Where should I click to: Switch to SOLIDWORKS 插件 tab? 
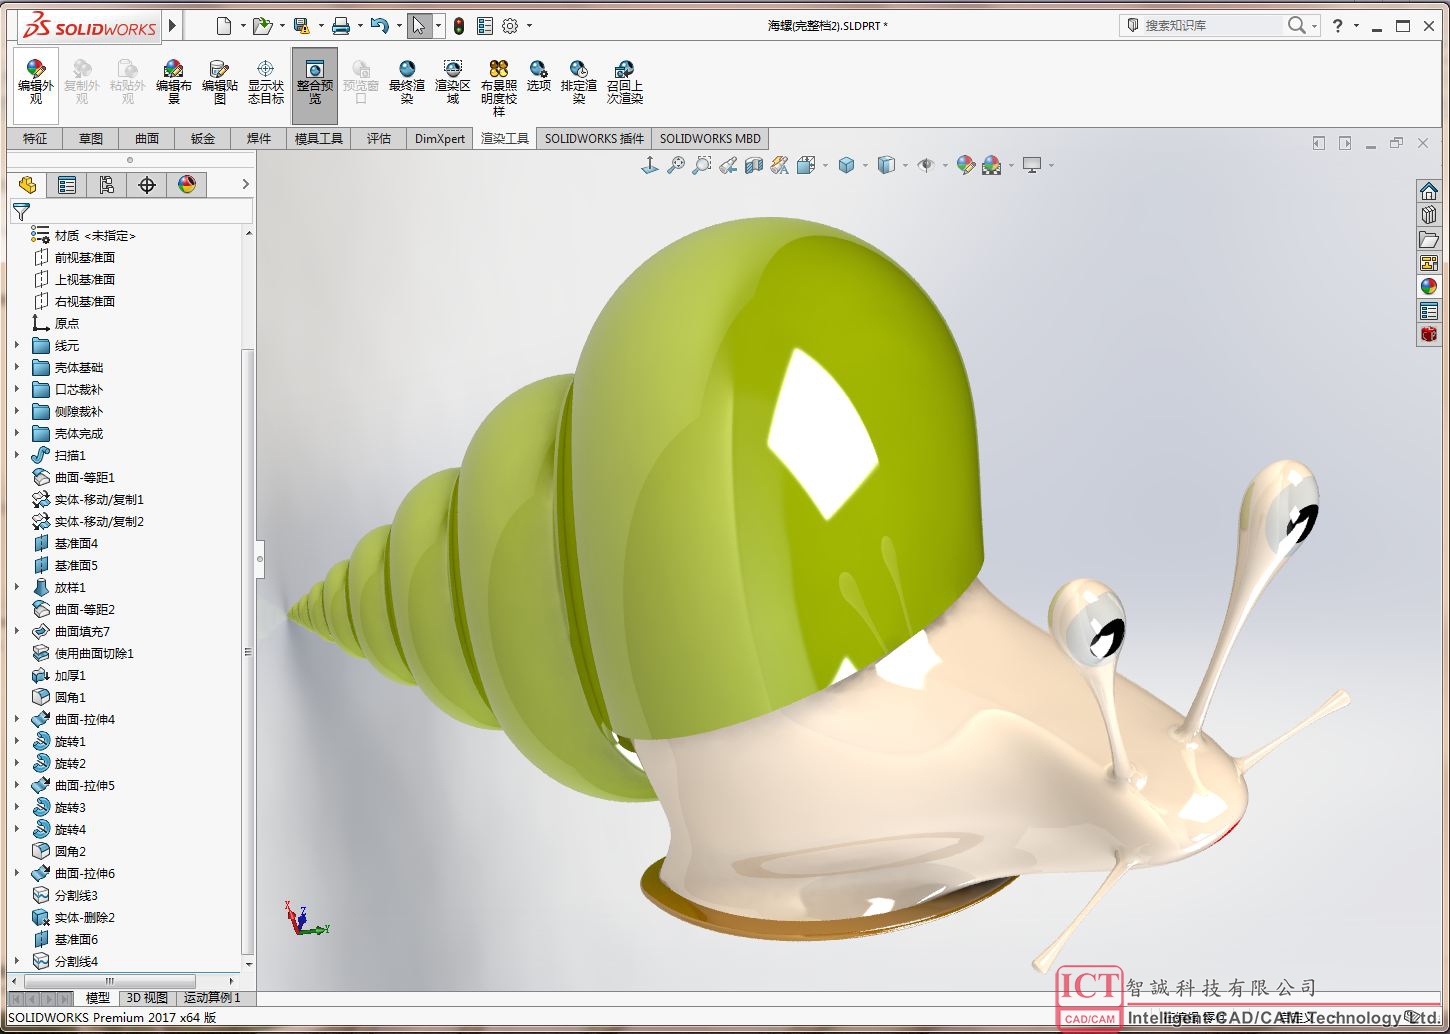coord(594,138)
